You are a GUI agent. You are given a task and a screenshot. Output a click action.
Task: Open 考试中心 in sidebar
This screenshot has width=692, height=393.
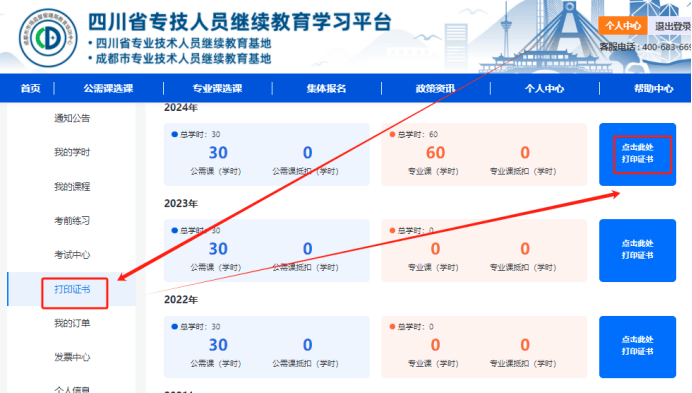pos(72,255)
